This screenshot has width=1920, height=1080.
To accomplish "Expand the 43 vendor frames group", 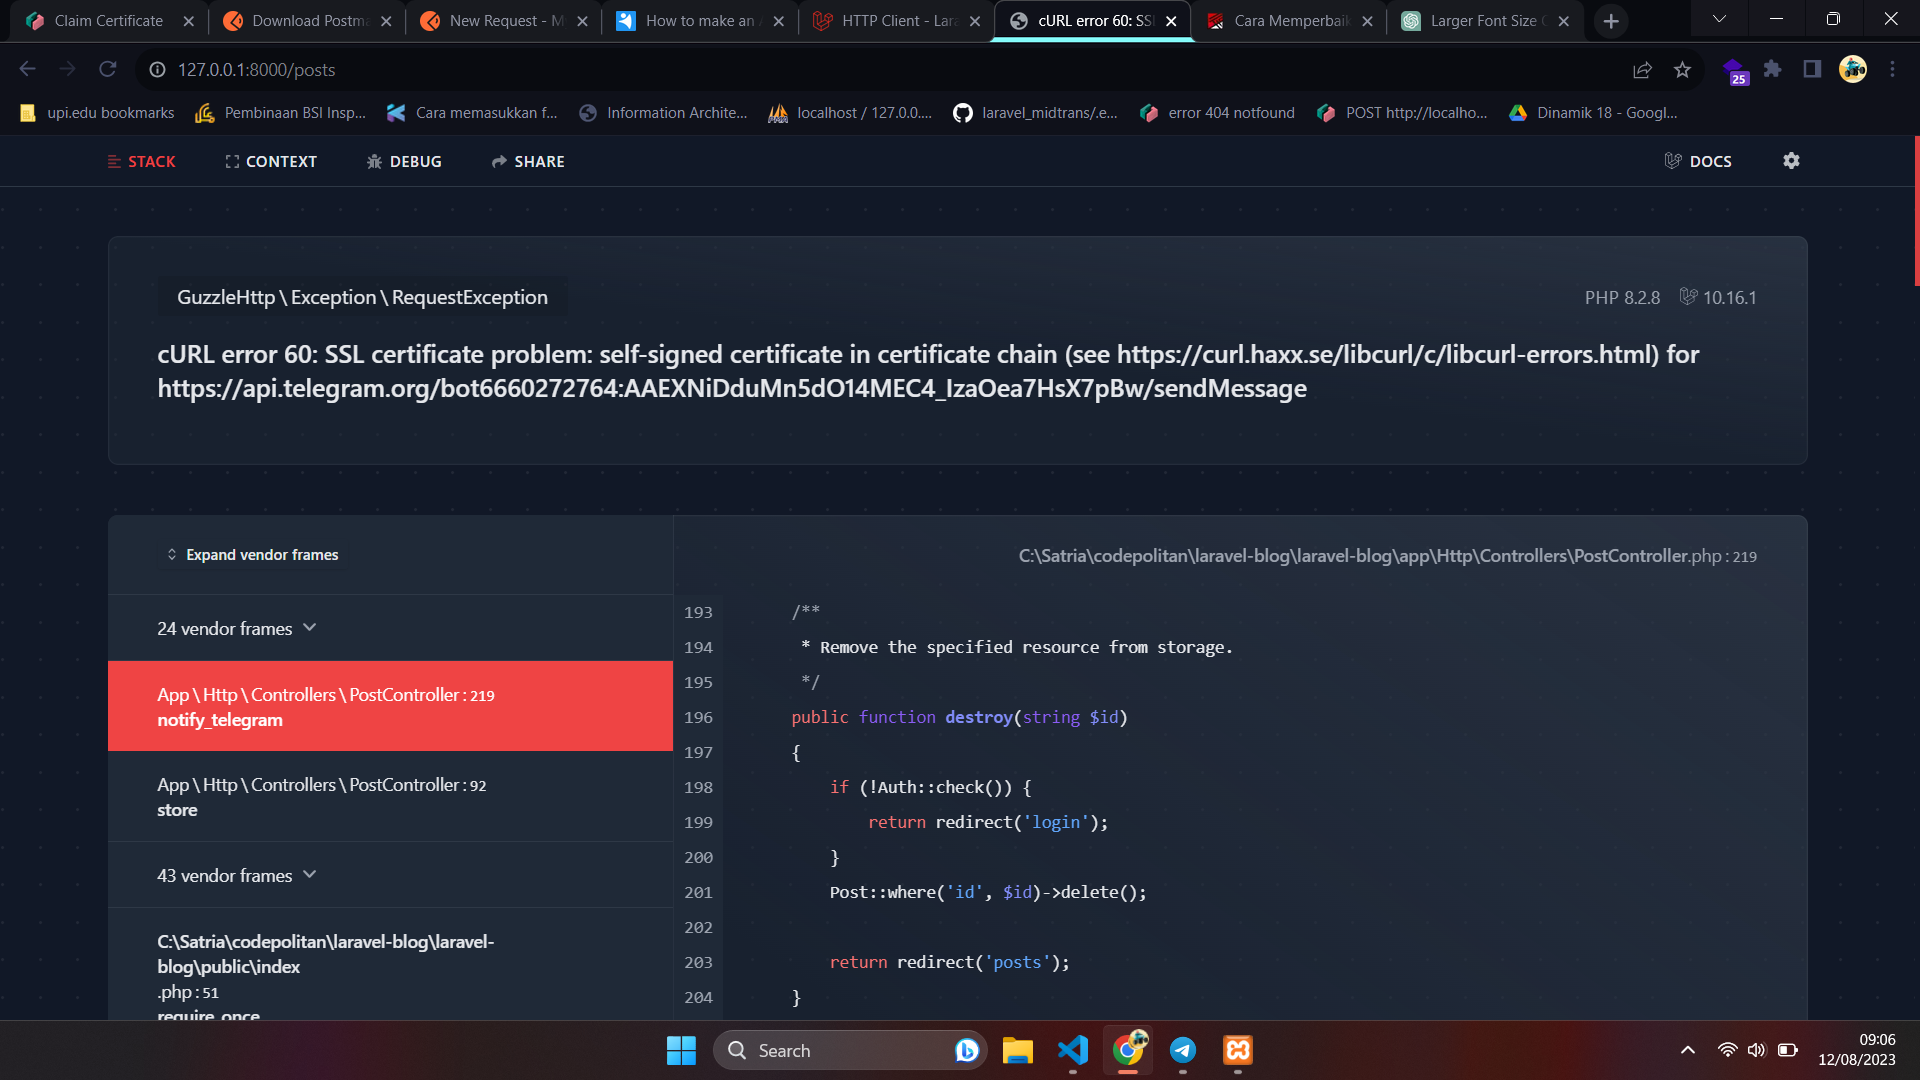I will [x=237, y=874].
